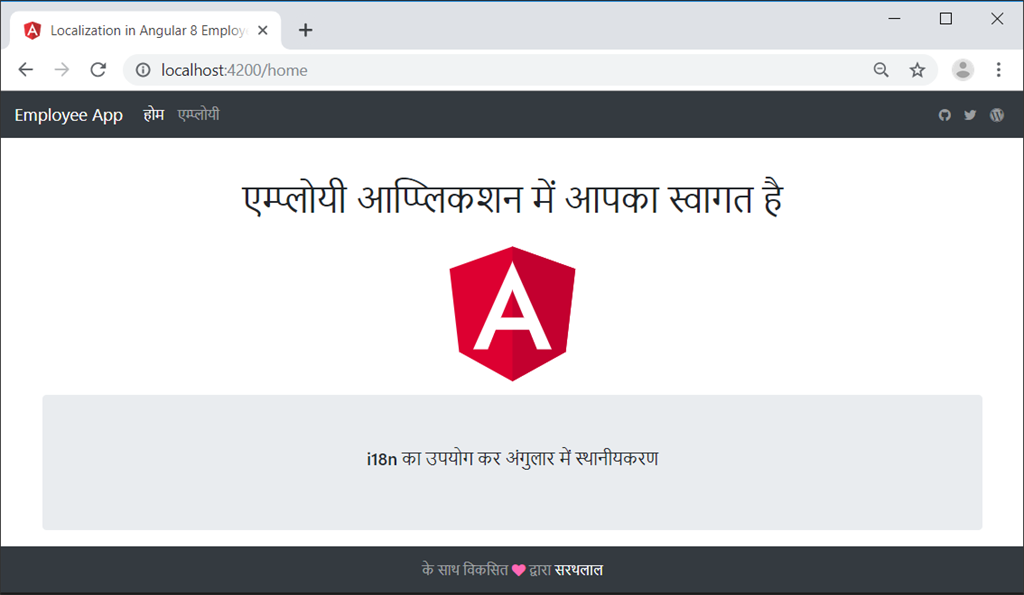Viewport: 1024px width, 595px height.
Task: Click the heart icon in the footer
Action: point(516,569)
